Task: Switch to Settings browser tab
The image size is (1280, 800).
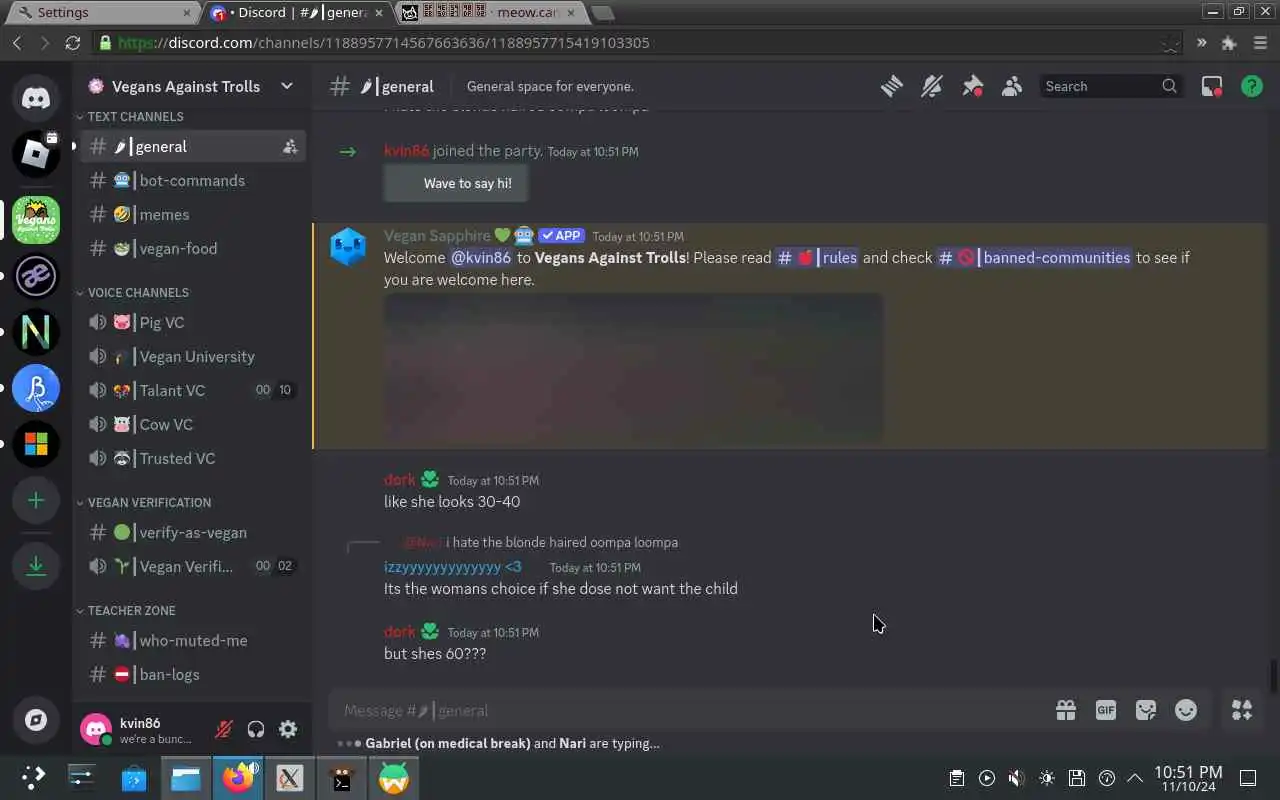Action: click(104, 13)
